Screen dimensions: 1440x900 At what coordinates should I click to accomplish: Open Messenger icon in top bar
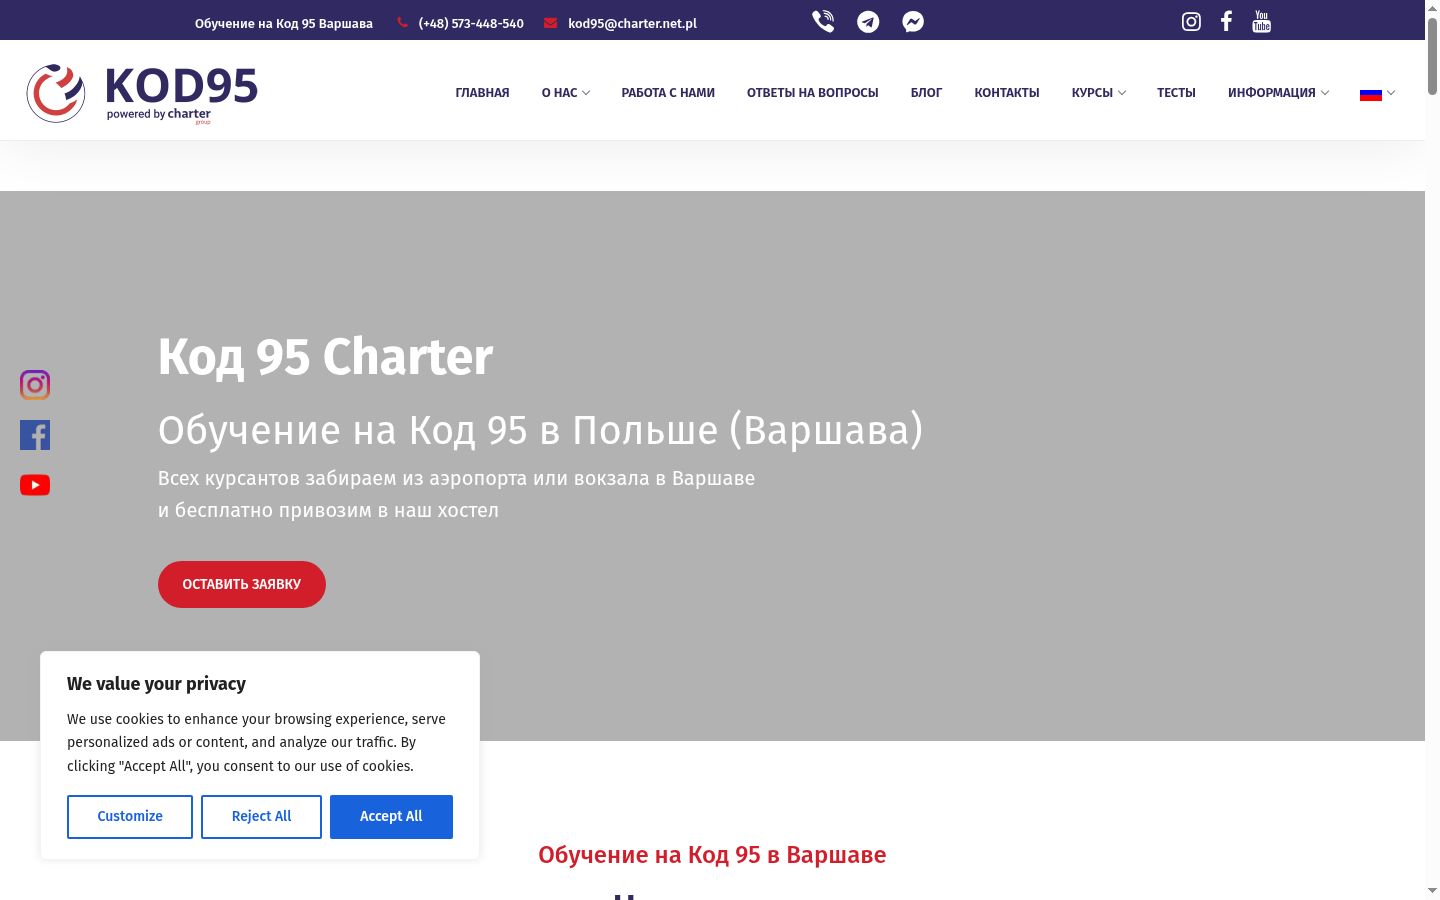click(x=913, y=21)
